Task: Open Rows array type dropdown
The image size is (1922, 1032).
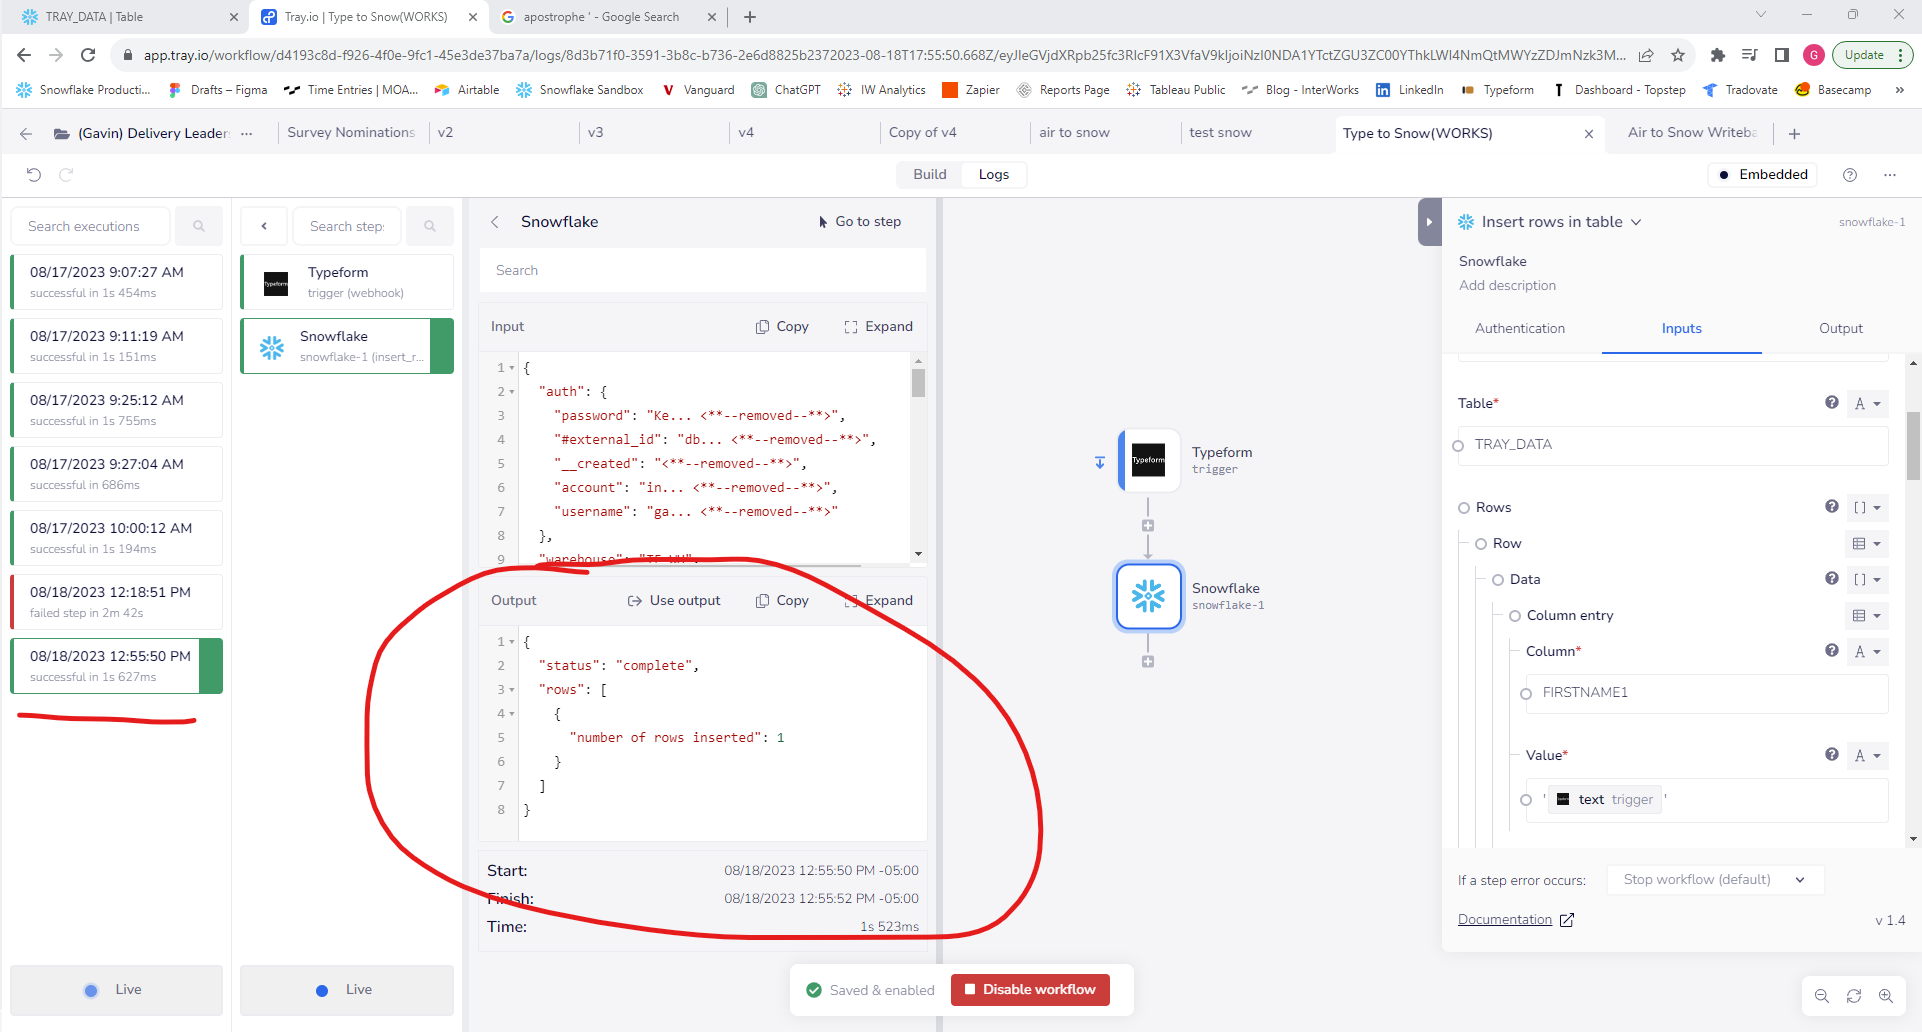Action: pyautogui.click(x=1868, y=508)
